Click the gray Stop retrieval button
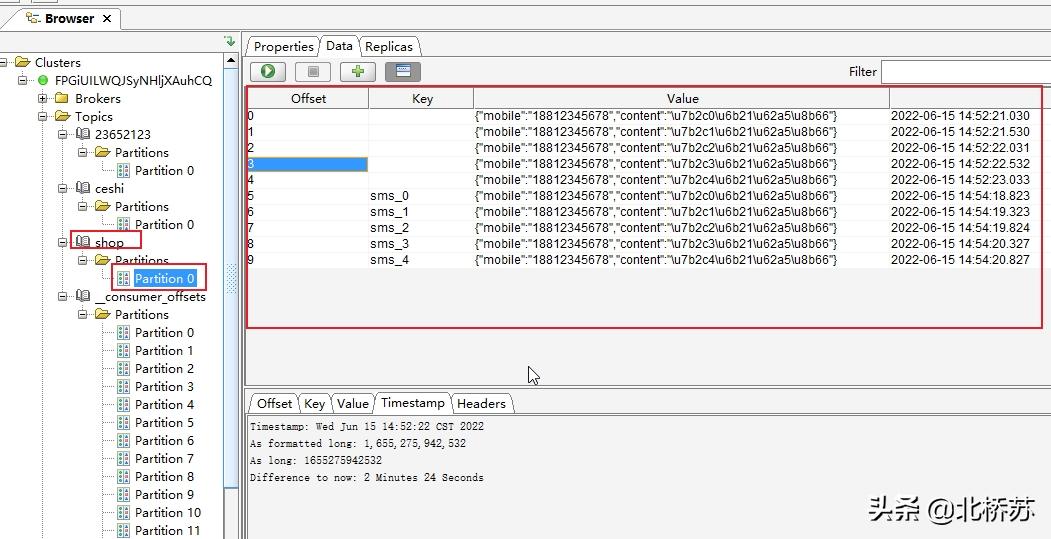1051x539 pixels. [313, 71]
